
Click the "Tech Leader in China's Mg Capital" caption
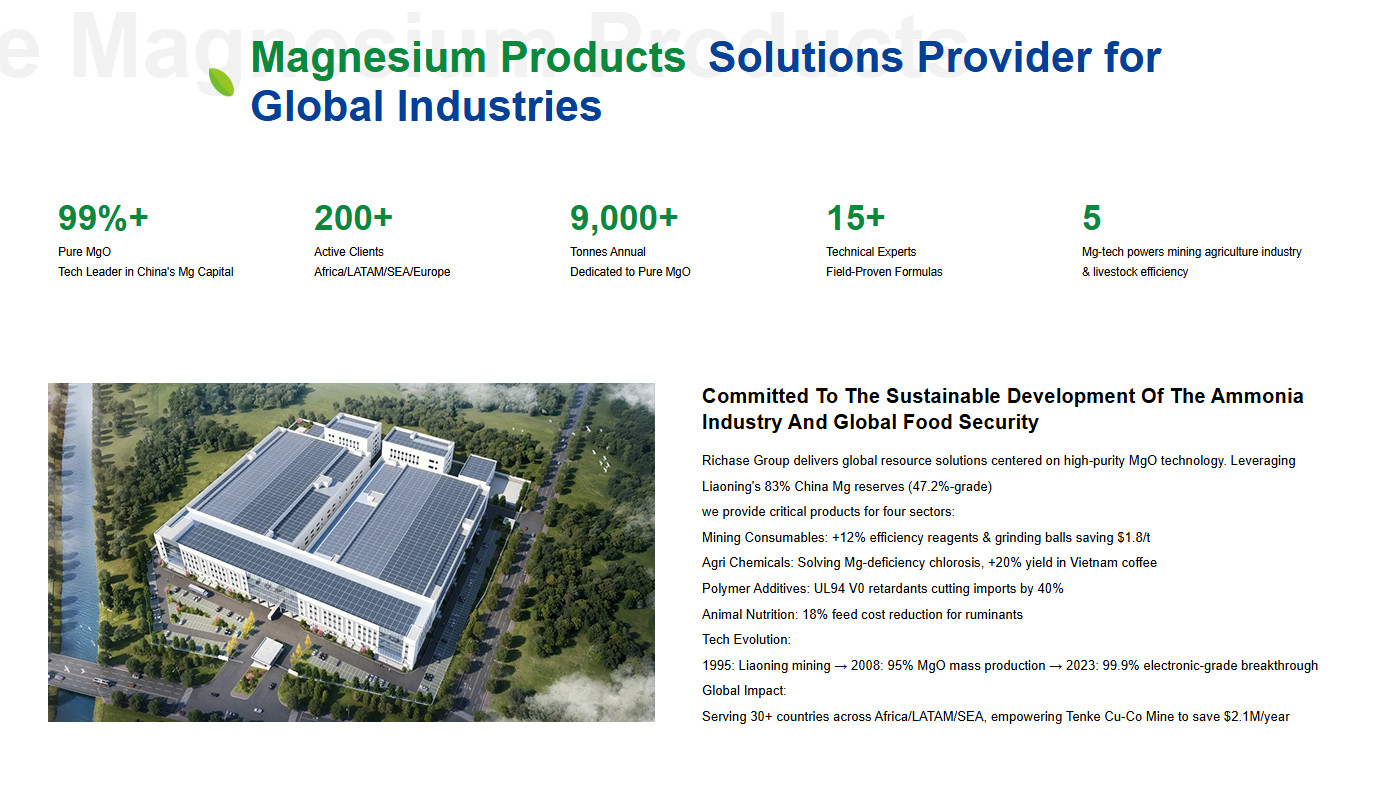coord(145,272)
